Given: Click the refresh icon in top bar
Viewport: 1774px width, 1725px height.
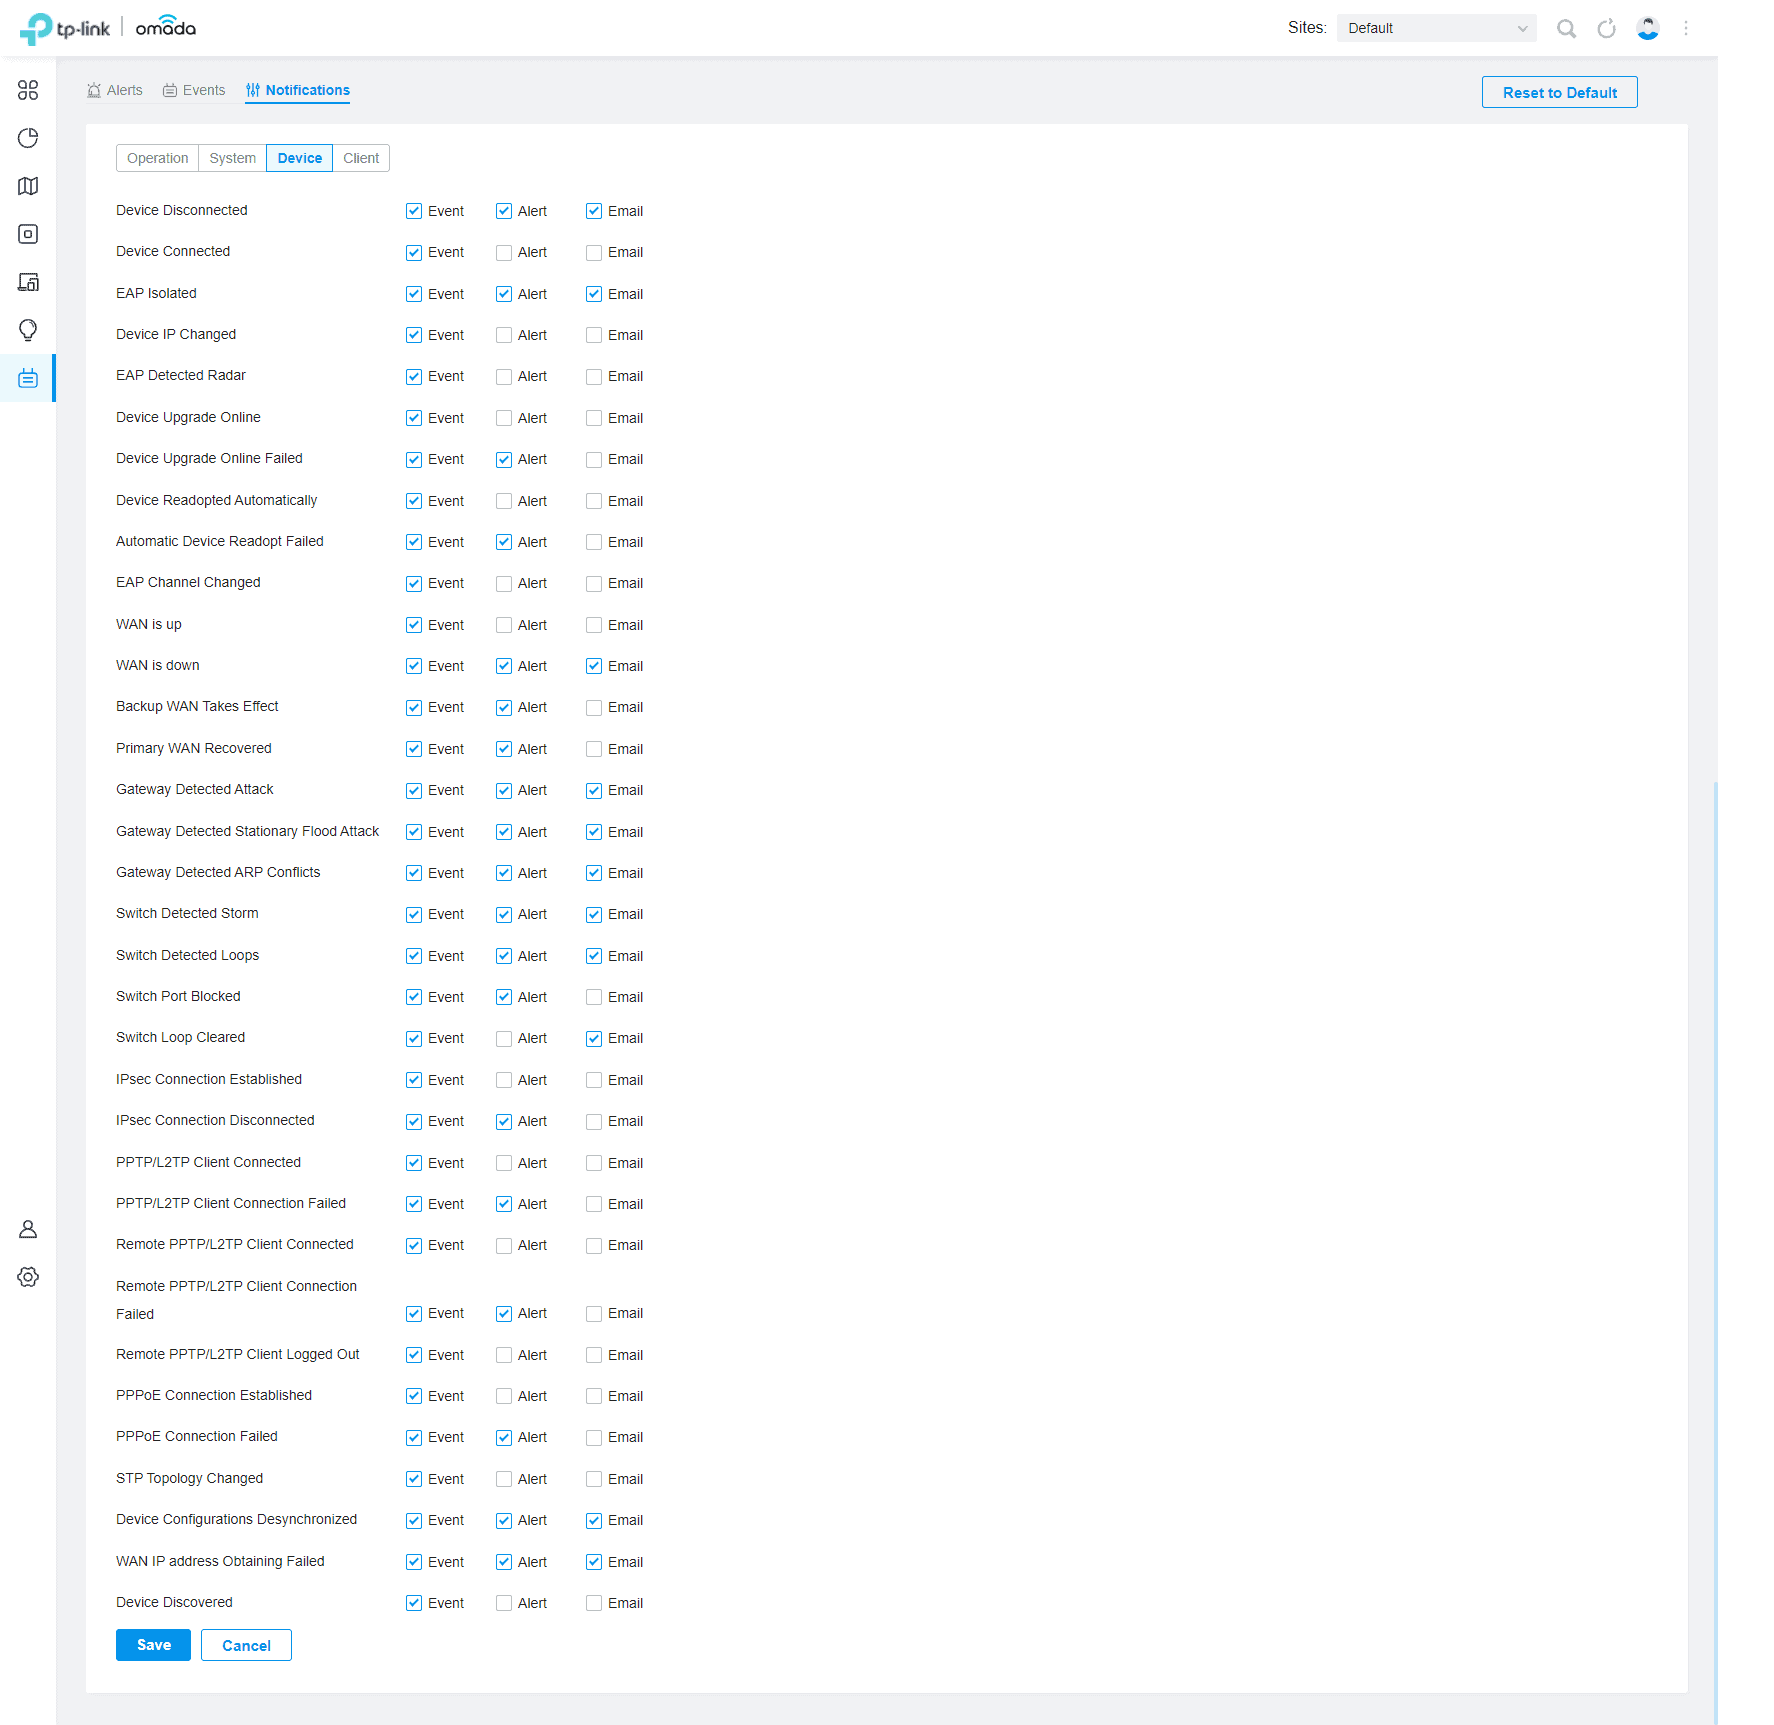Looking at the screenshot, I should click(x=1607, y=29).
